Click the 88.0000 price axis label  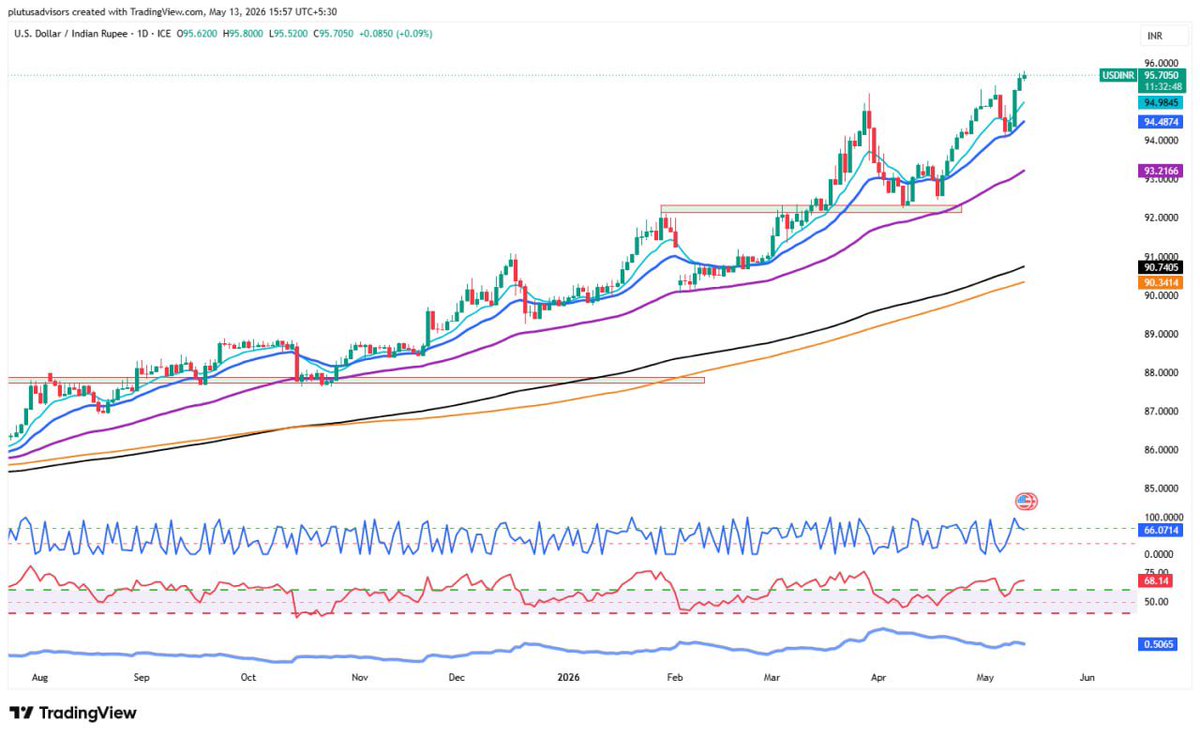(1162, 373)
